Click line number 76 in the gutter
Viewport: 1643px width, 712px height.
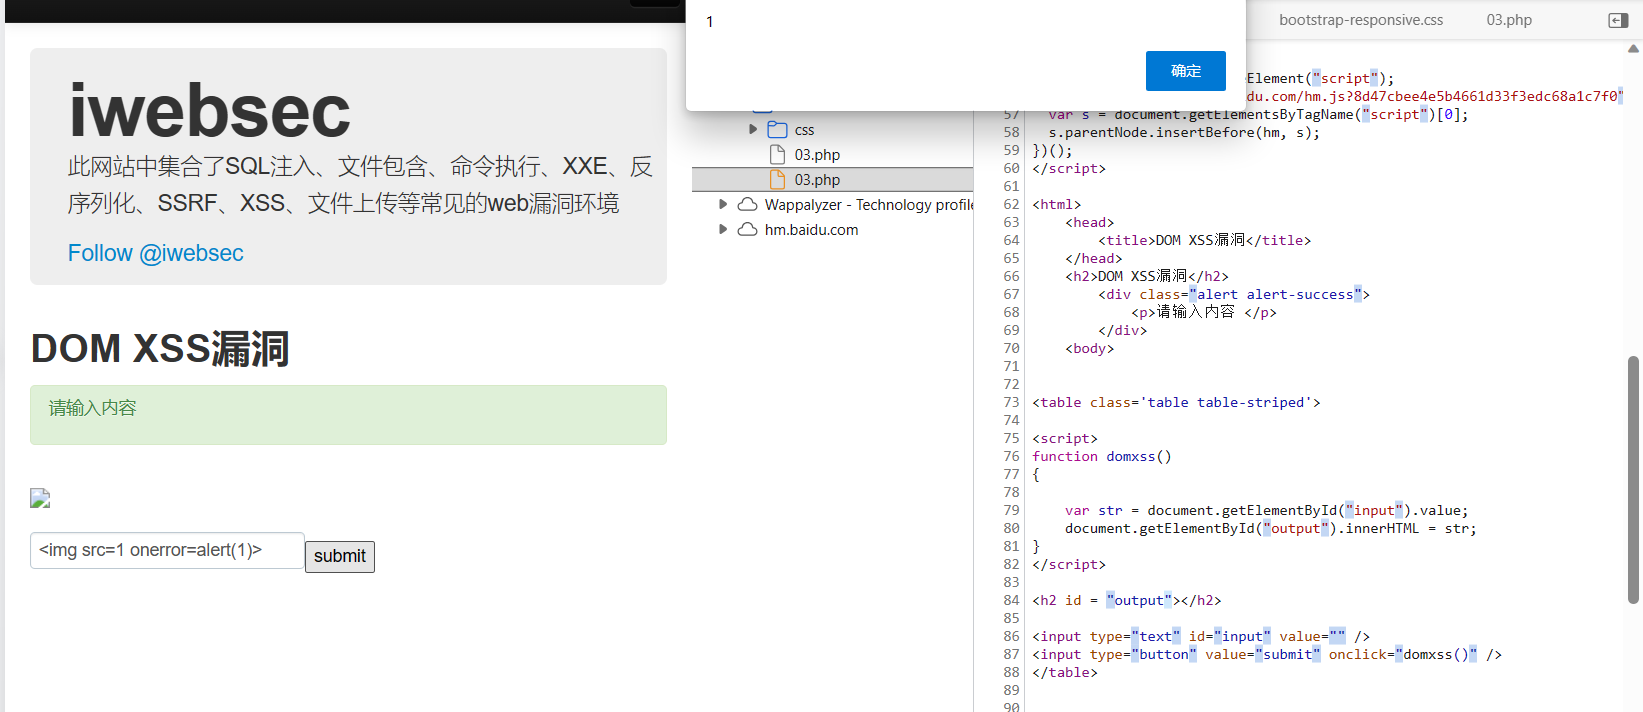(1011, 456)
